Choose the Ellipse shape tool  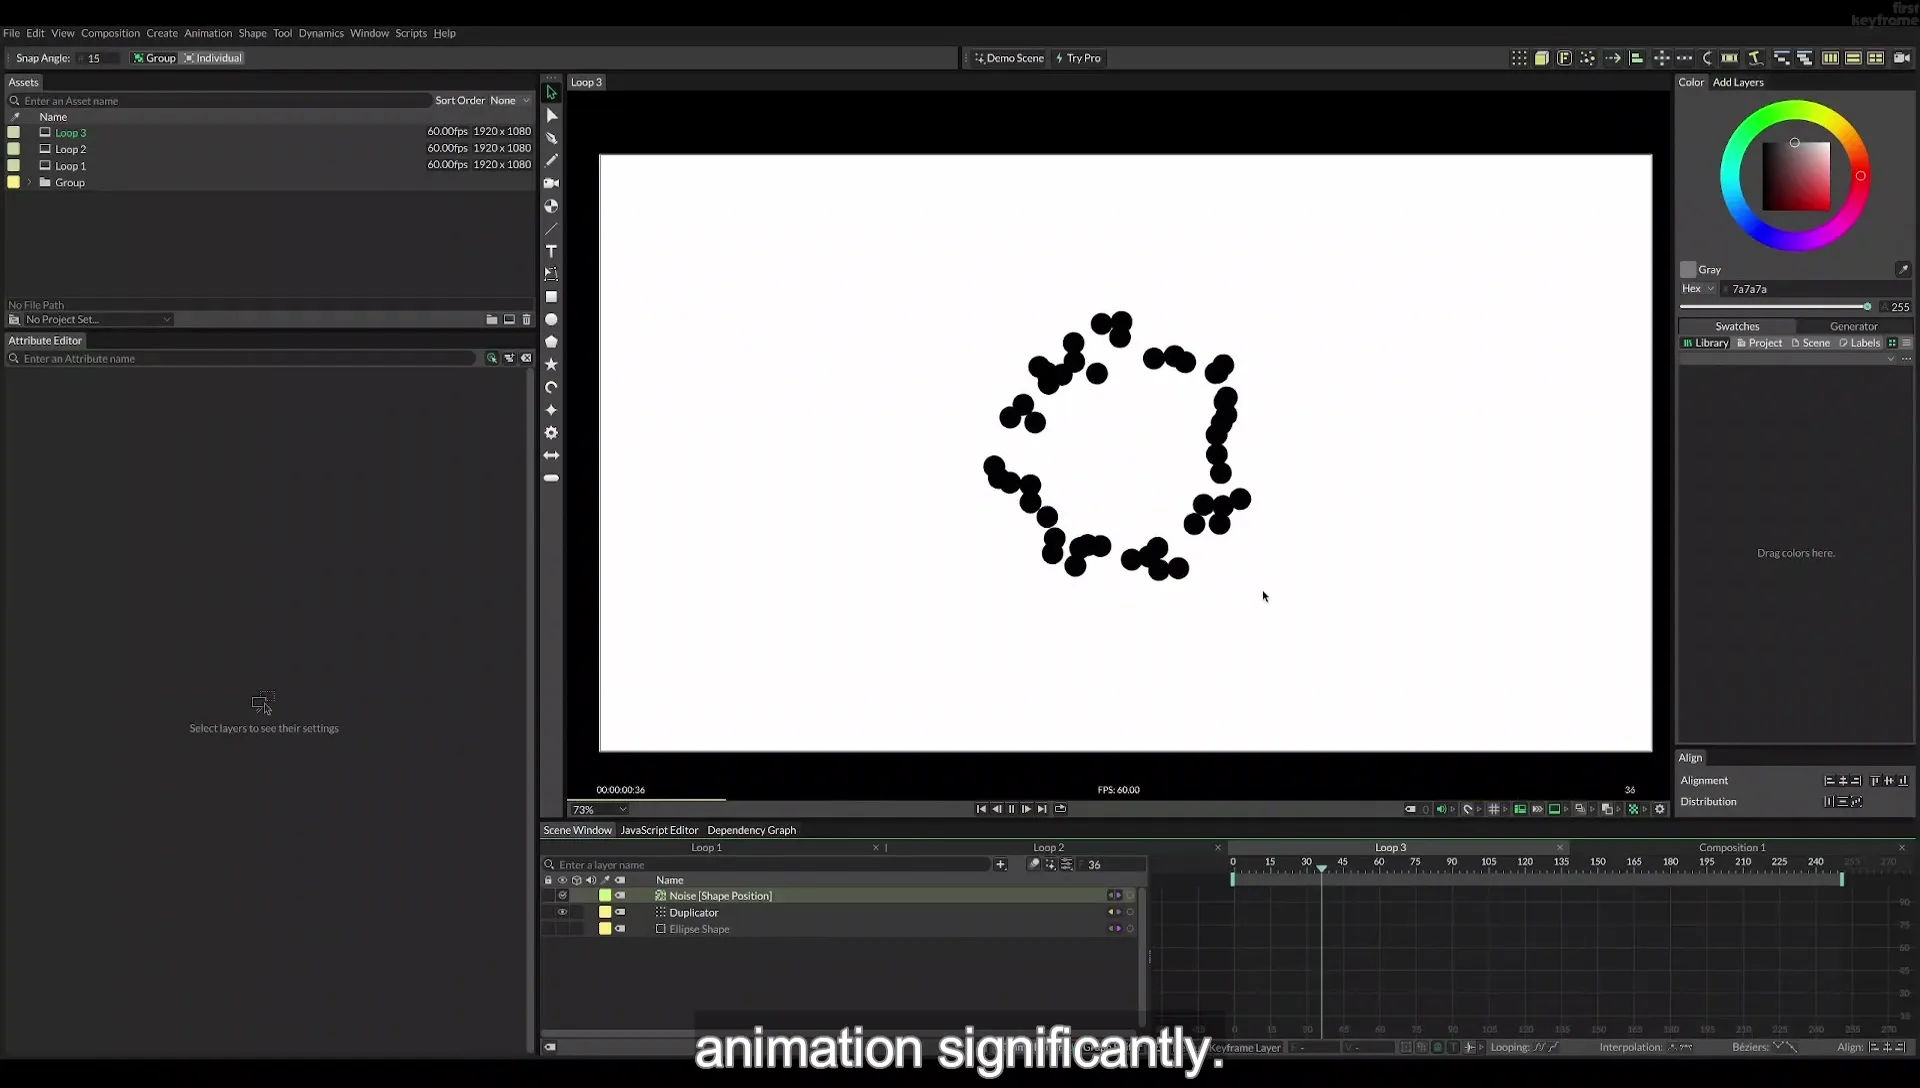coord(551,320)
